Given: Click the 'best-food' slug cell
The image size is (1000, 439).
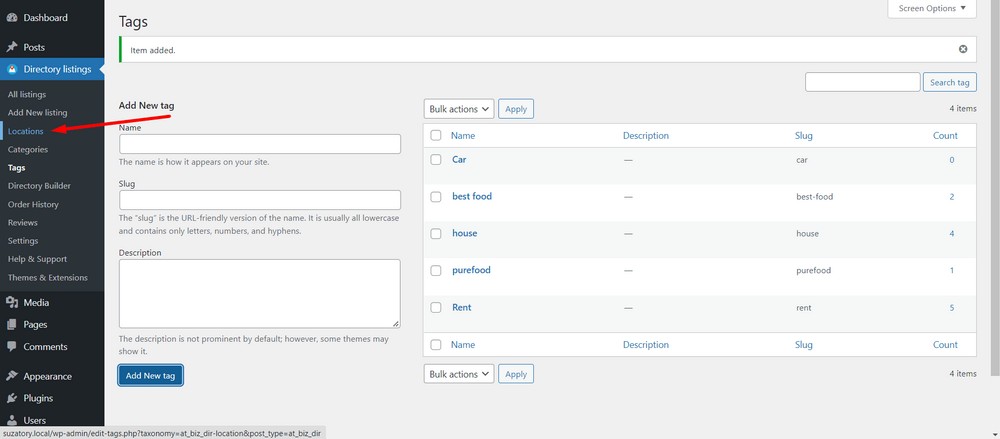Looking at the screenshot, I should [814, 197].
